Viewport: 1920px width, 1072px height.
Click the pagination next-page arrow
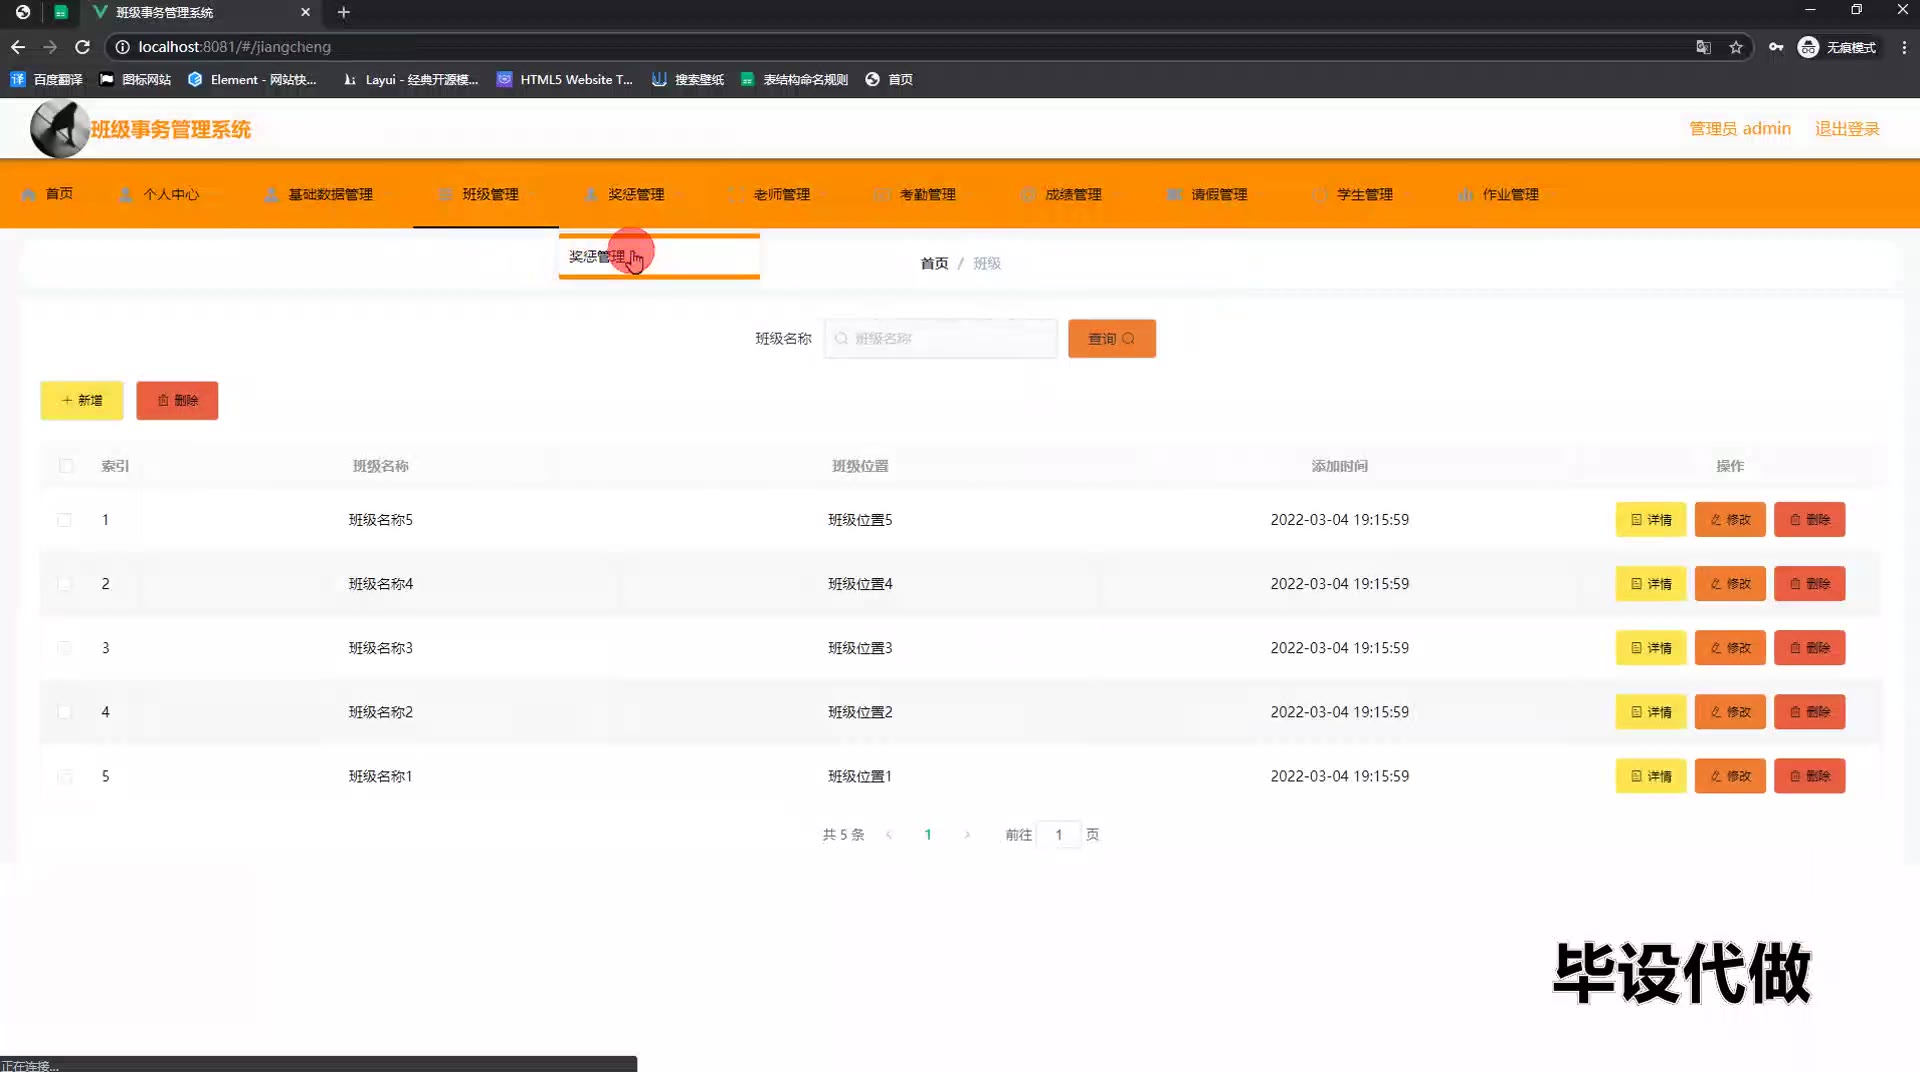pyautogui.click(x=967, y=835)
